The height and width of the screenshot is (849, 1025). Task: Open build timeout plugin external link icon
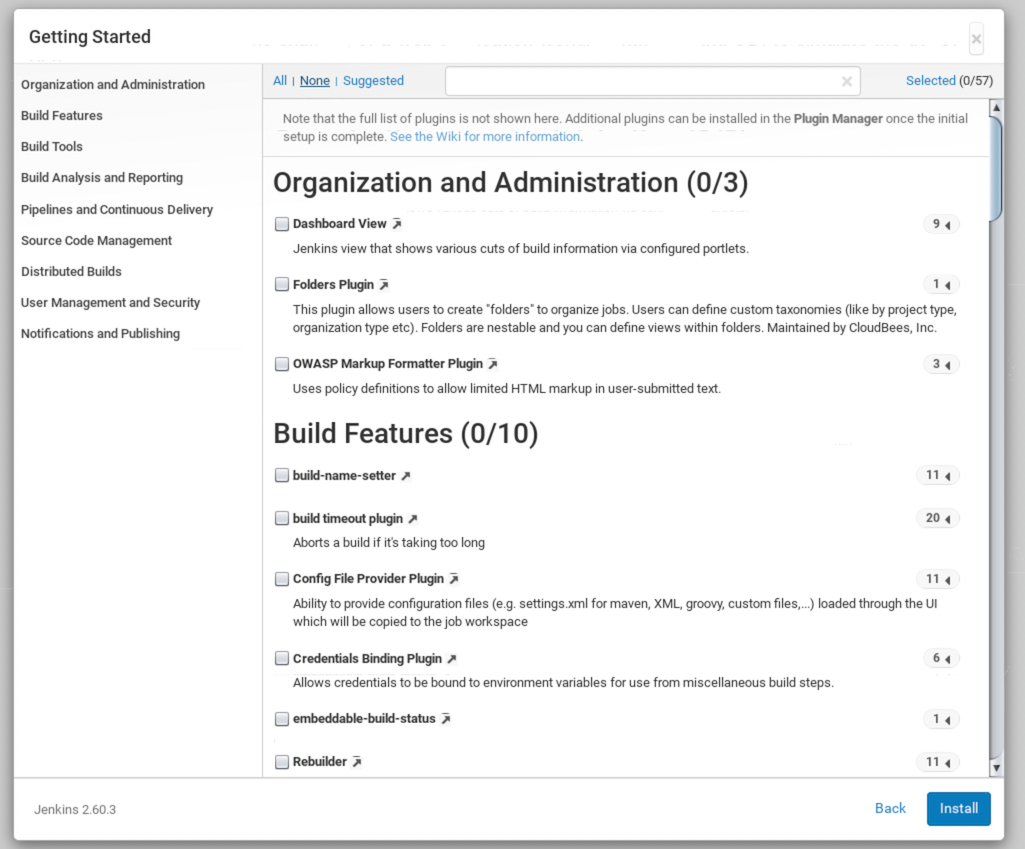(413, 519)
